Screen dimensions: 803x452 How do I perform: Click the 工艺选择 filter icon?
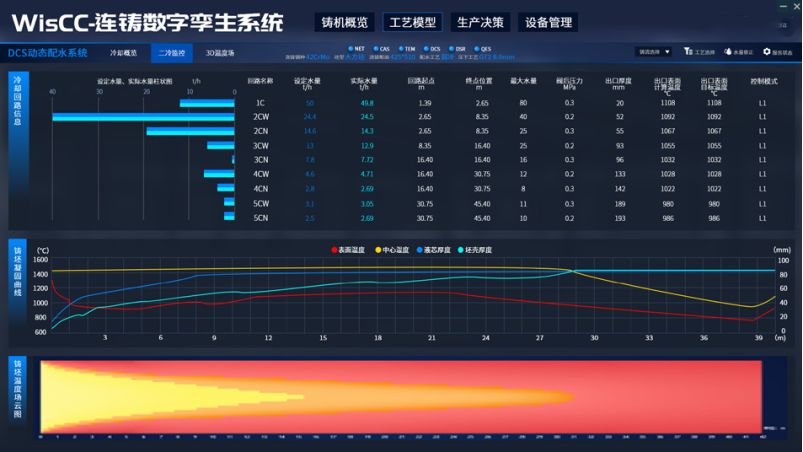pyautogui.click(x=688, y=51)
